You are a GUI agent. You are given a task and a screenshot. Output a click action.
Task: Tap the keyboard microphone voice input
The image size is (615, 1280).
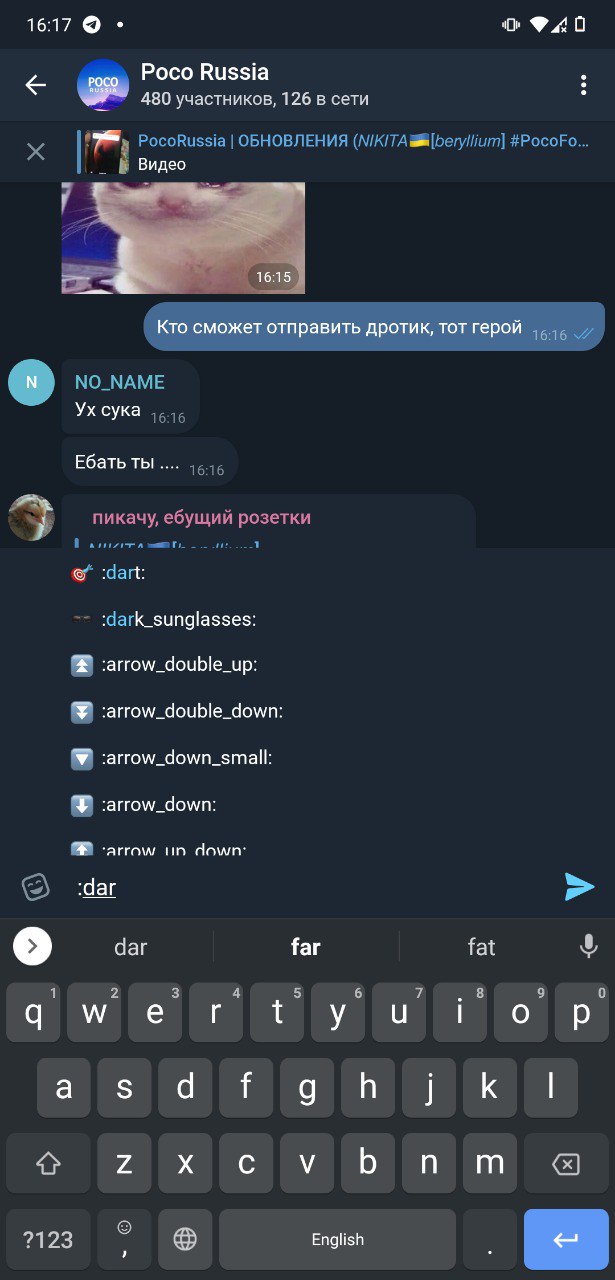point(588,946)
